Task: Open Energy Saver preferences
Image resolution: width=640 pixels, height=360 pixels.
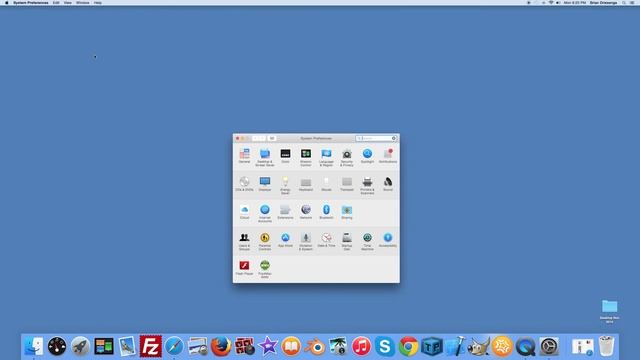Action: 285,186
